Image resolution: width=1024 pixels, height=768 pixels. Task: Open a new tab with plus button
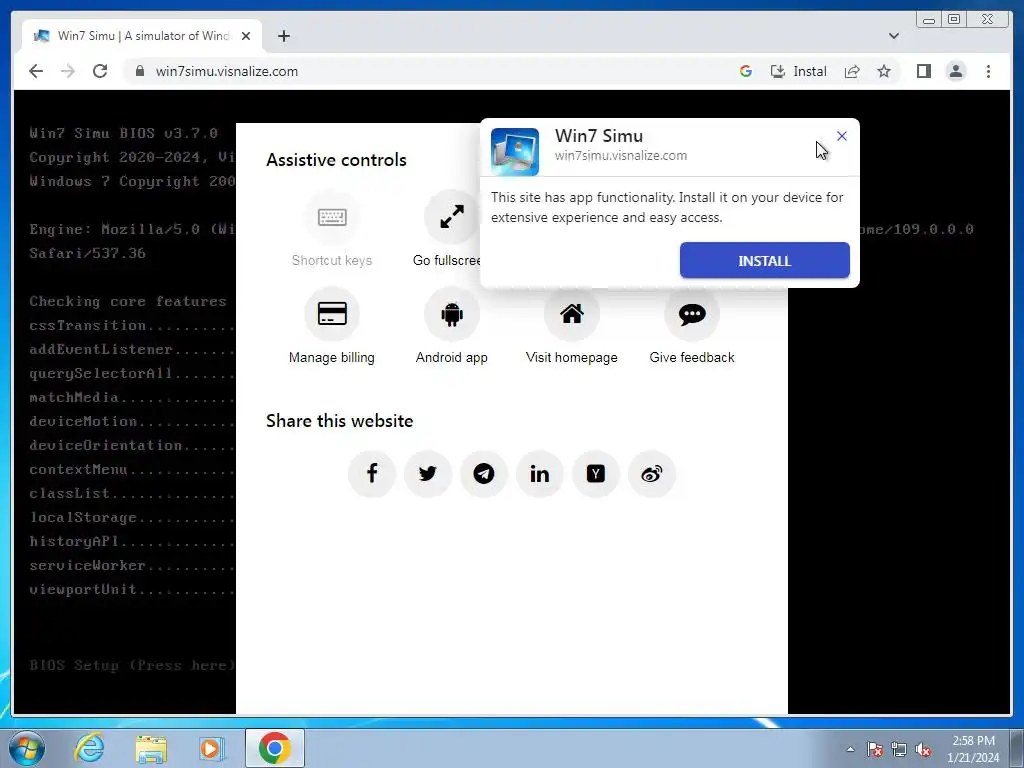[x=283, y=36]
